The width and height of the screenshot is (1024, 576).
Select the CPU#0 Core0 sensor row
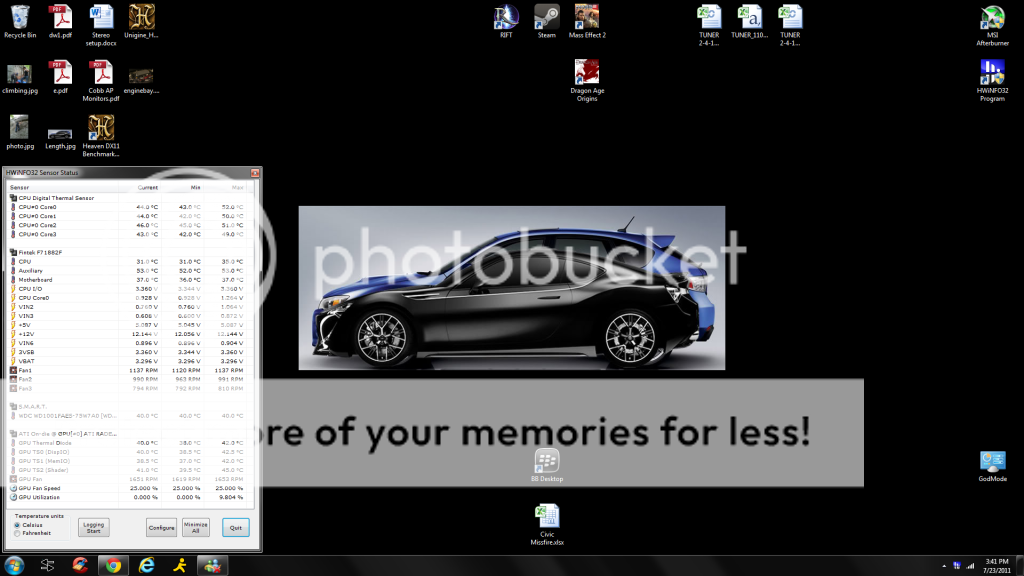click(x=127, y=207)
